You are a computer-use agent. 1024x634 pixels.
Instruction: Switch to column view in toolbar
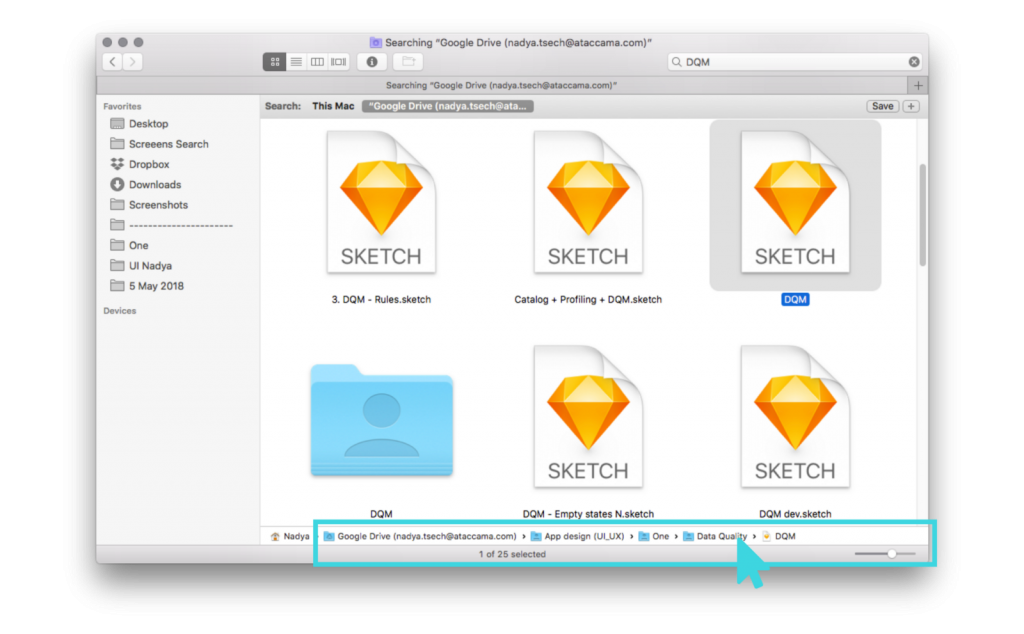pyautogui.click(x=317, y=62)
